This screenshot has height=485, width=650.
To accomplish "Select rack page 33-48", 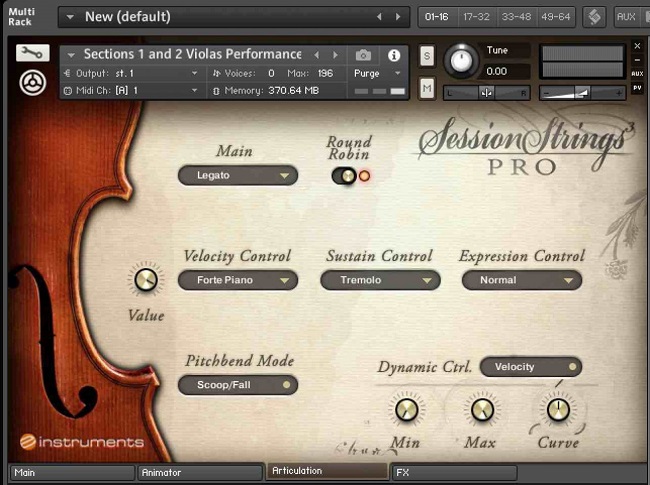I will [516, 17].
